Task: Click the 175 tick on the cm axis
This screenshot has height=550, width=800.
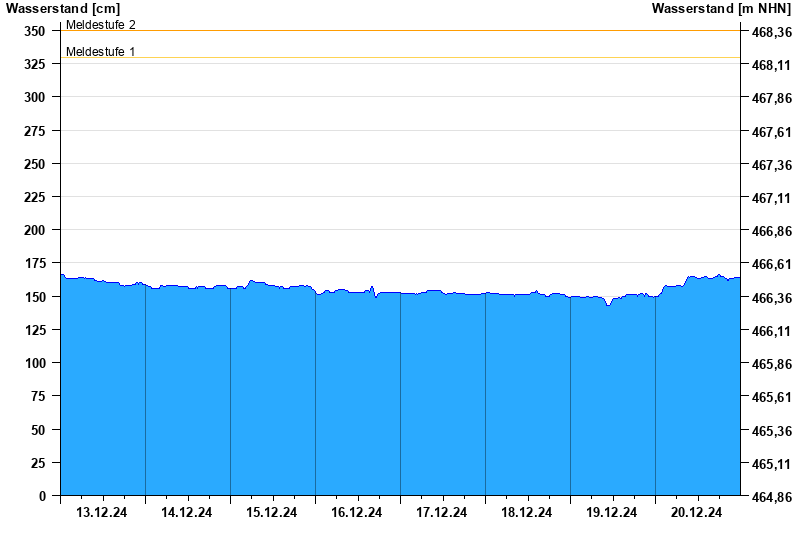Action: [35, 263]
